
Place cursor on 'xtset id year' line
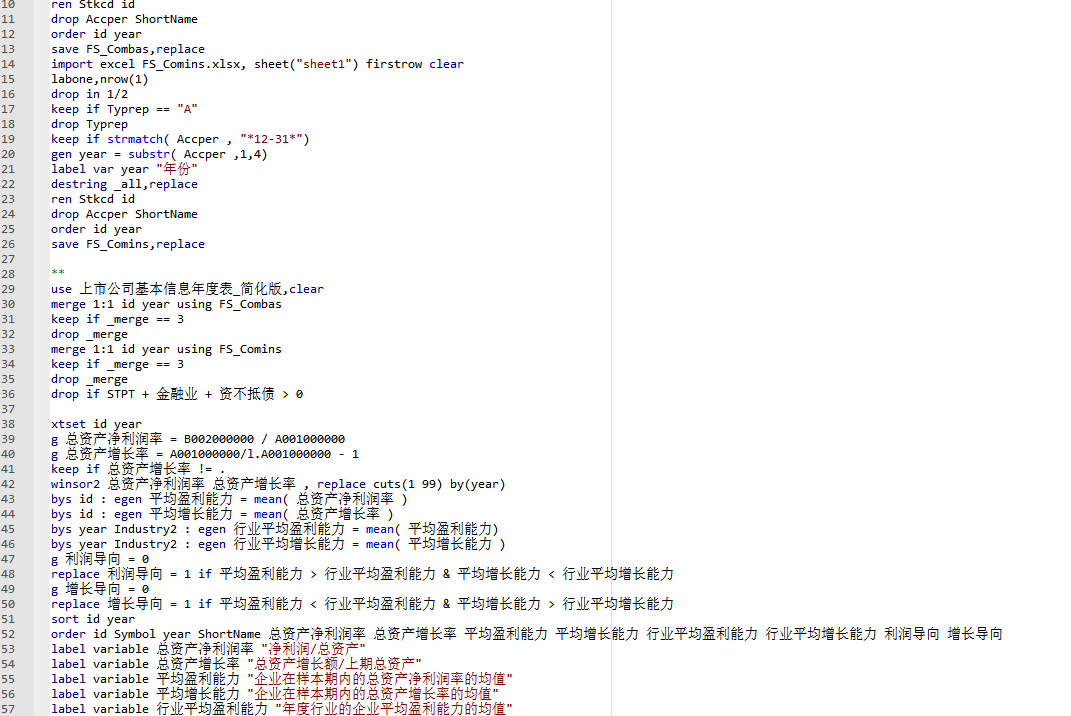(96, 424)
